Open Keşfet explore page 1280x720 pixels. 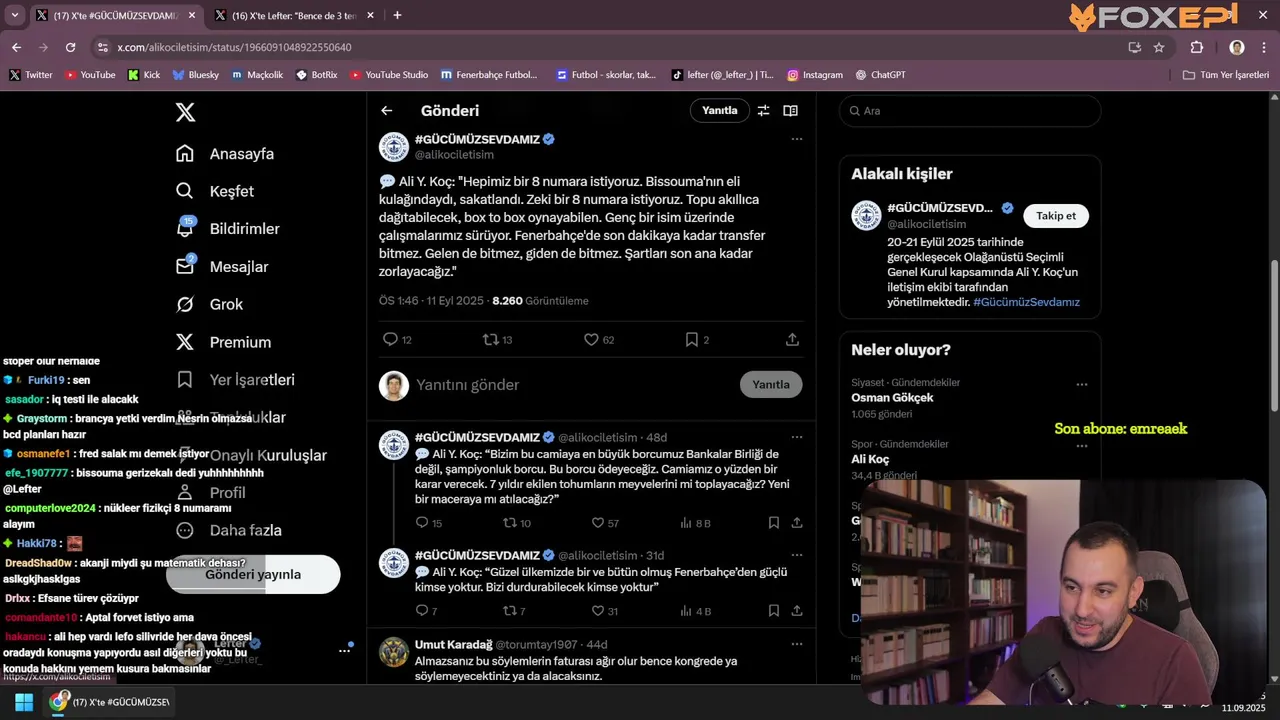click(x=215, y=191)
